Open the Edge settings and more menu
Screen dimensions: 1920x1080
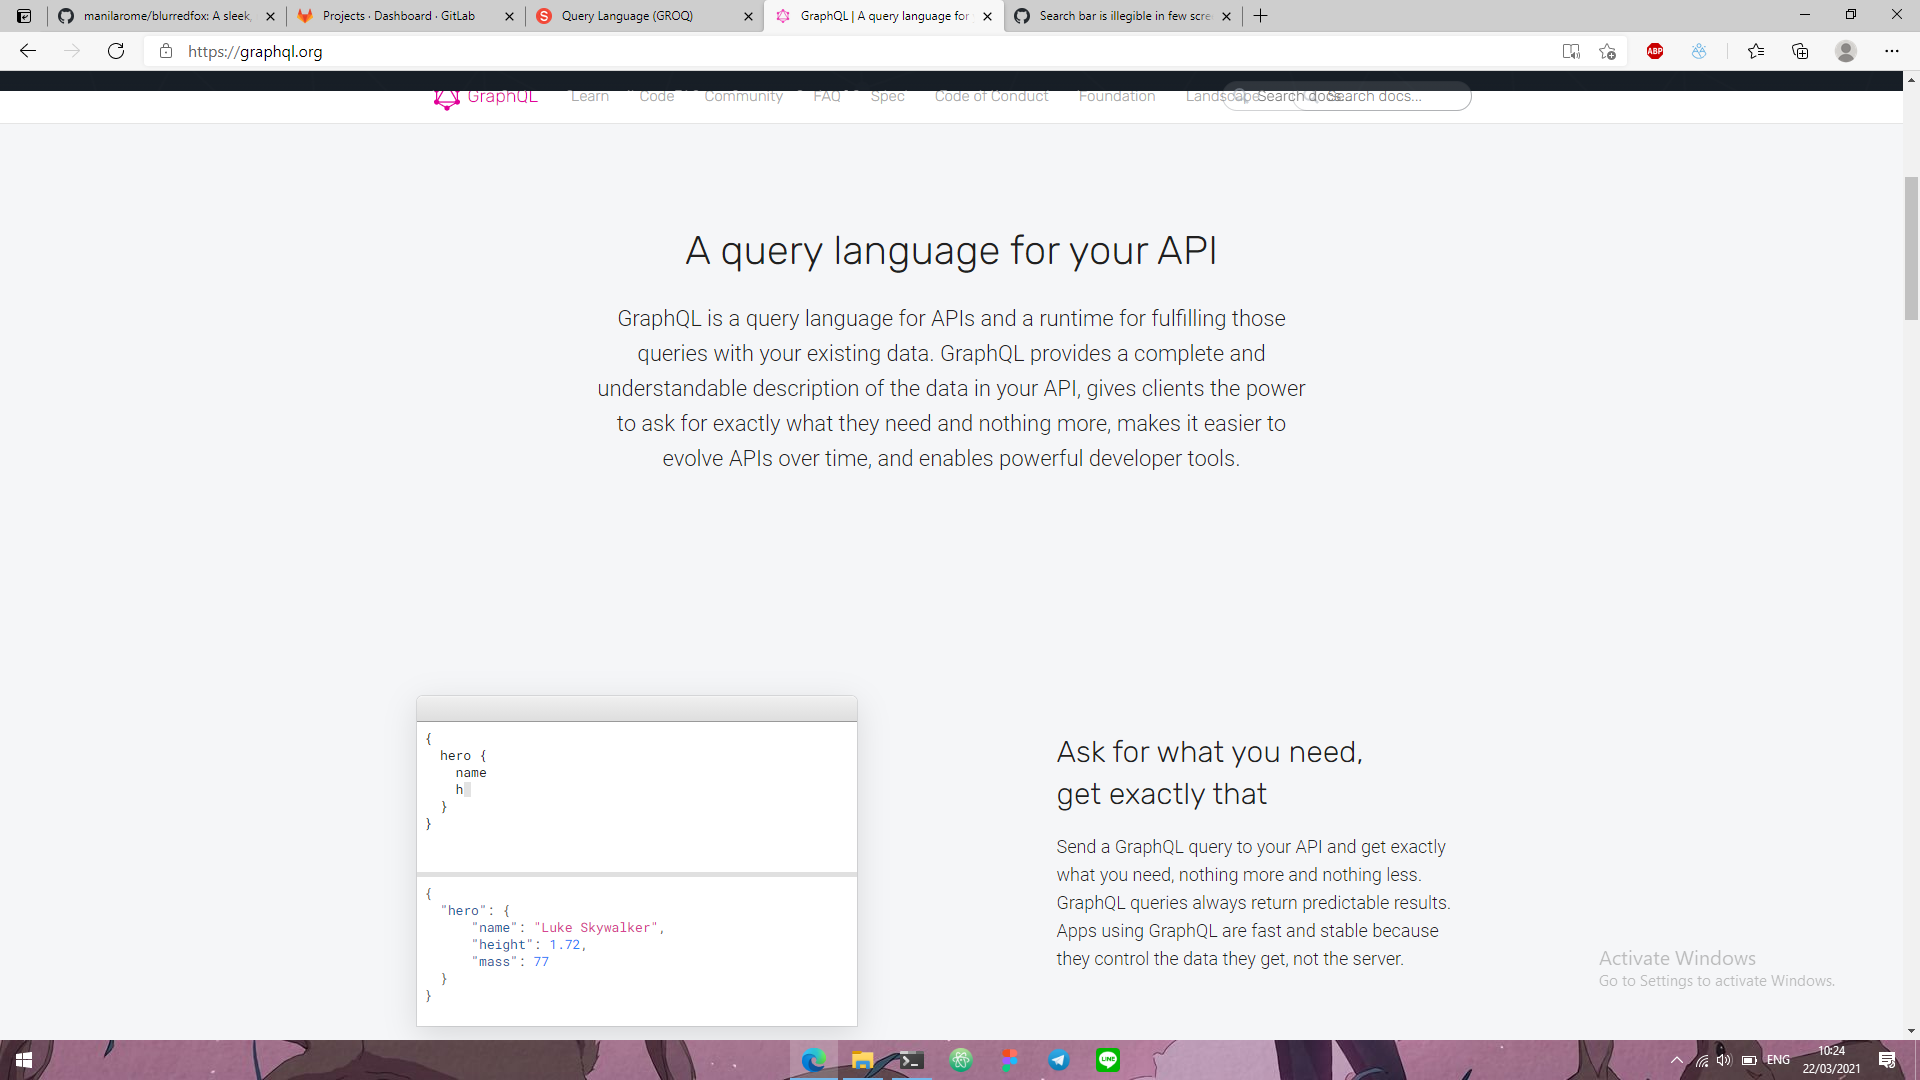pos(1892,51)
